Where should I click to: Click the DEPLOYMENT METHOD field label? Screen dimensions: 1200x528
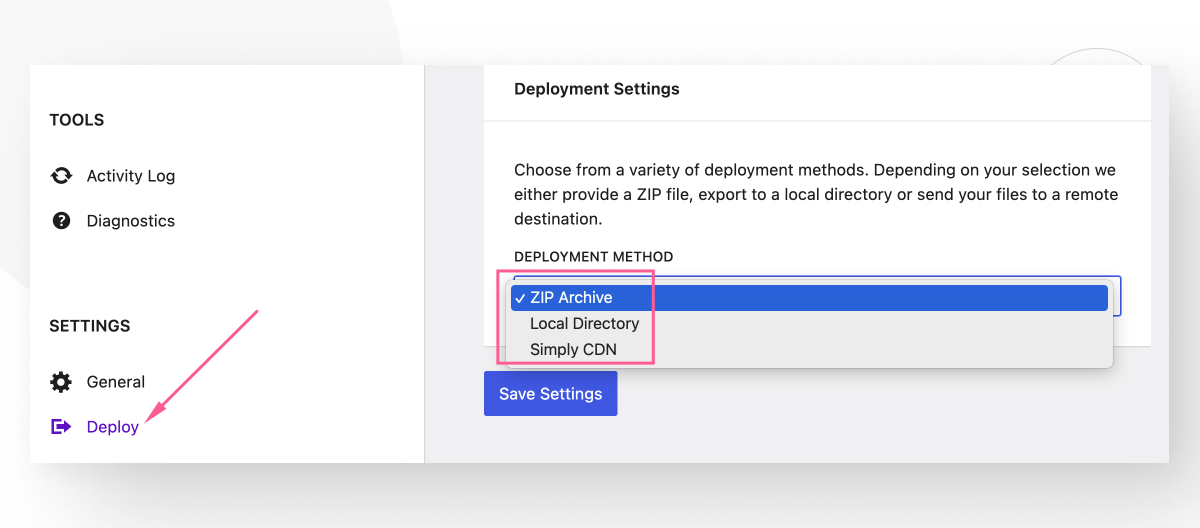point(593,257)
